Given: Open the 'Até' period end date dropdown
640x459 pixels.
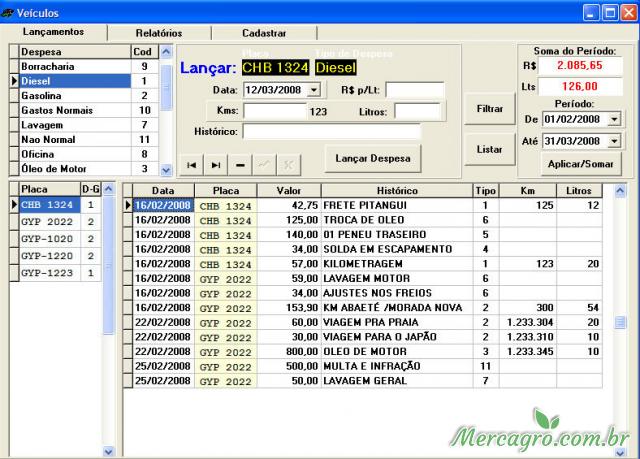Looking at the screenshot, I should [613, 142].
